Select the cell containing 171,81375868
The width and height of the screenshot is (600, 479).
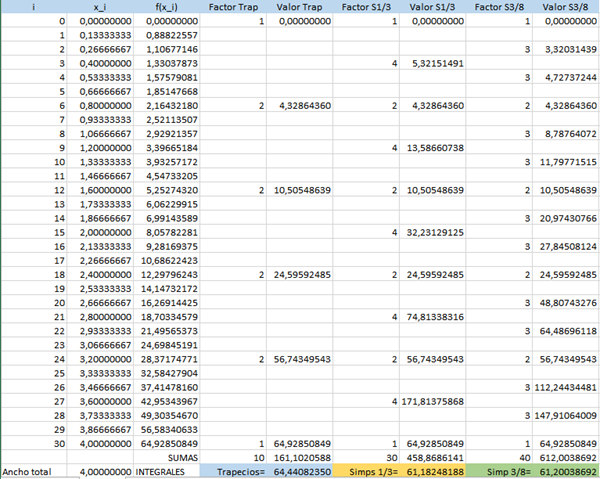pyautogui.click(x=434, y=400)
